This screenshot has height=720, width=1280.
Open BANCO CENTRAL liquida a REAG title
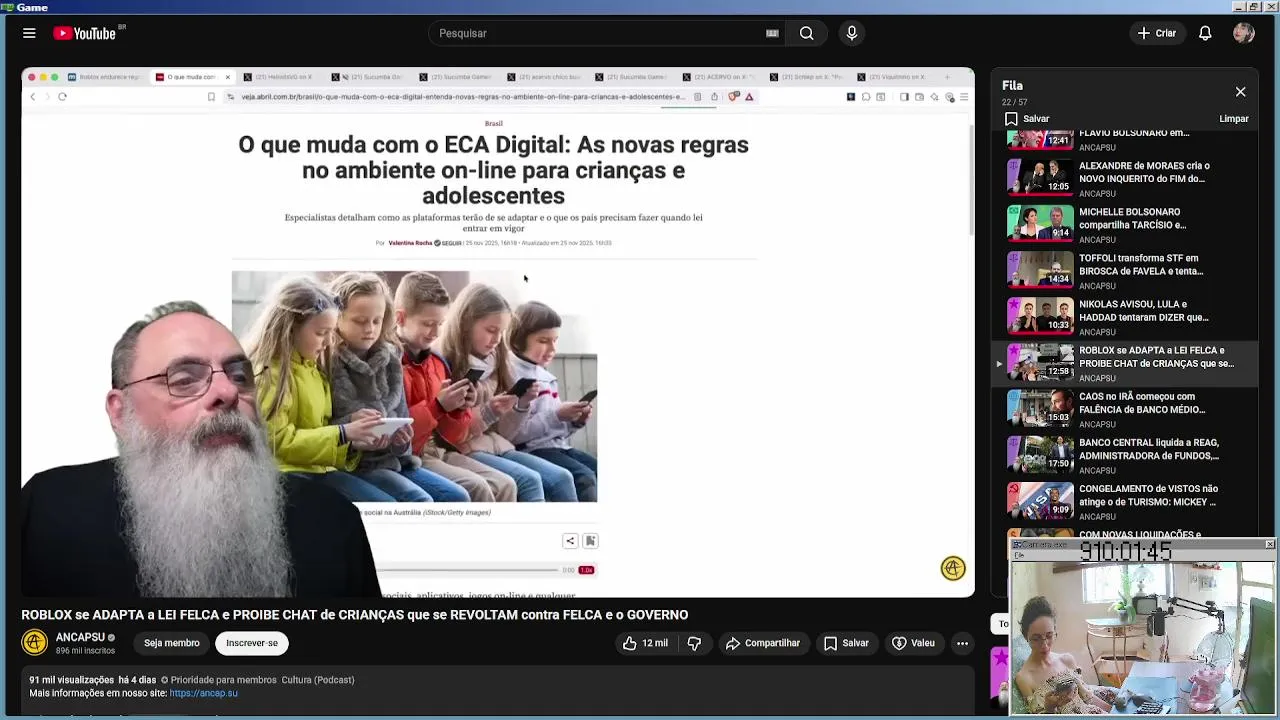point(1149,449)
